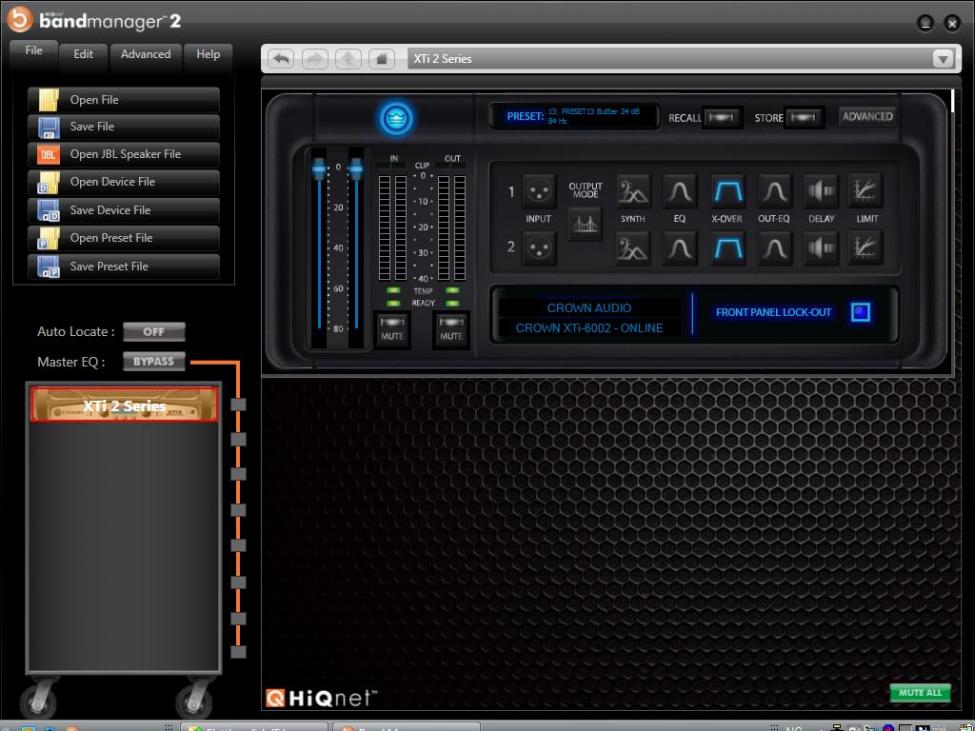Click channel 1 level fader handle
975x731 pixels.
click(319, 167)
